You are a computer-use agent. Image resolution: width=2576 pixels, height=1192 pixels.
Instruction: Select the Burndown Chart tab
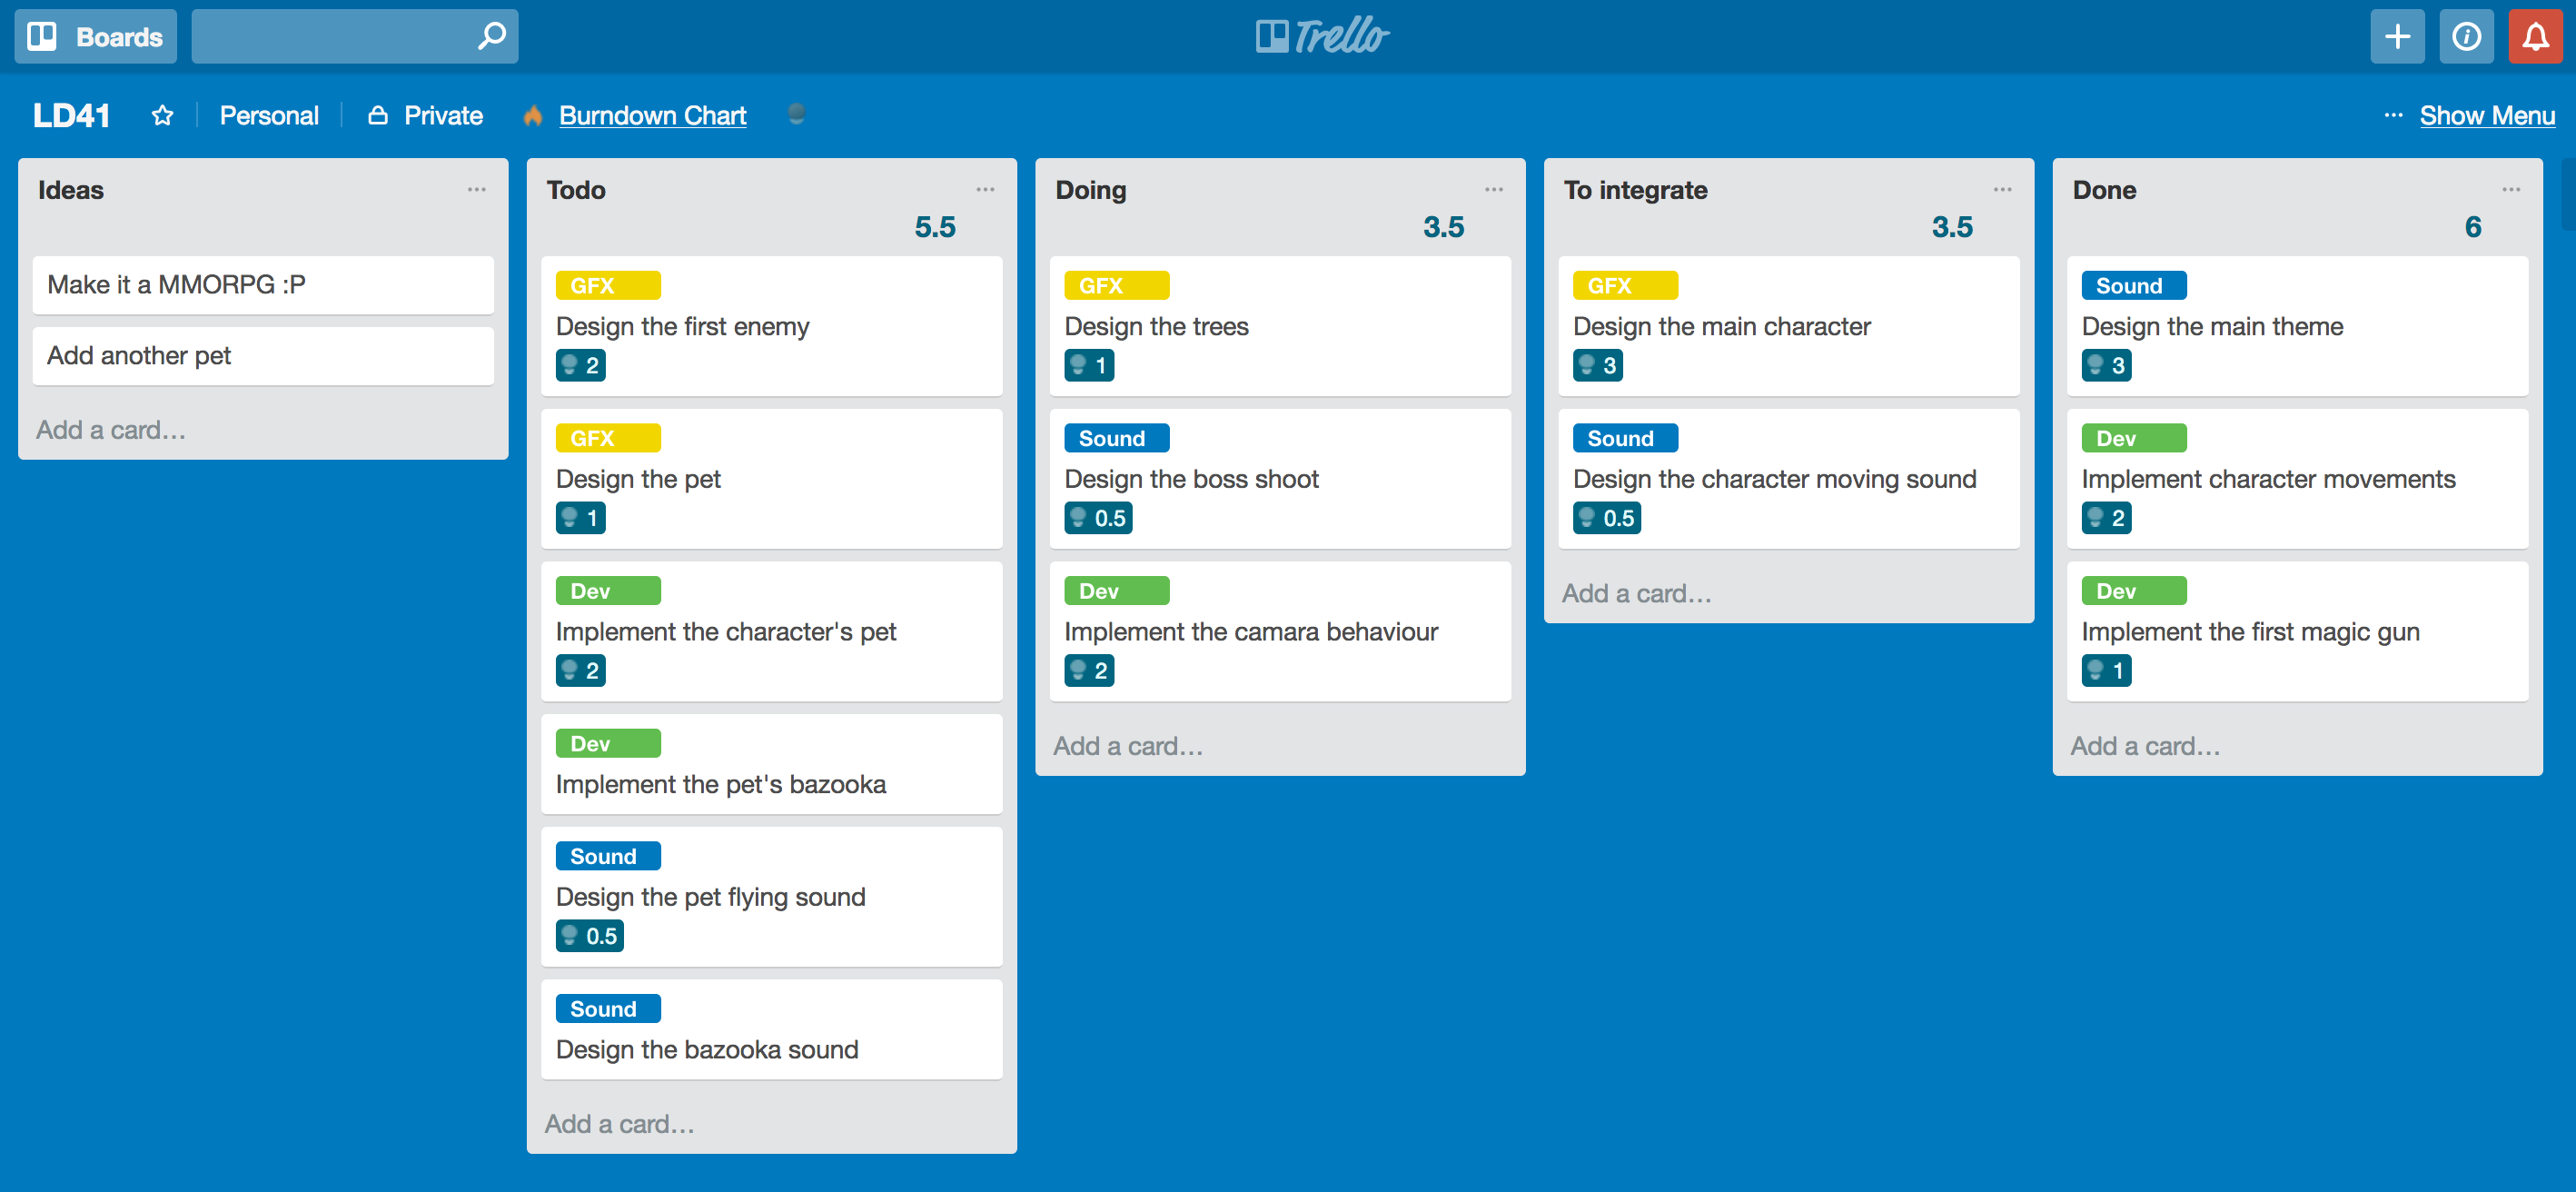652,115
